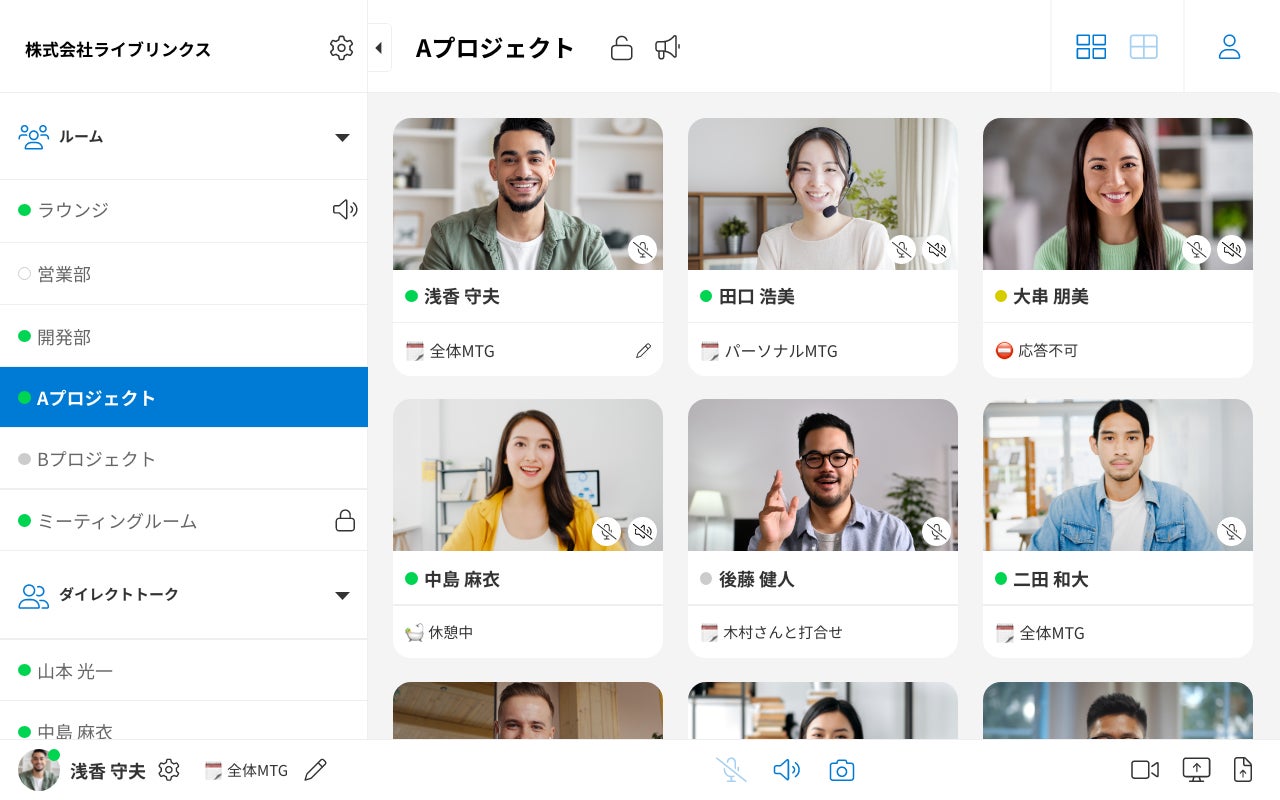Open 二田 和大's video thumbnail

point(1118,475)
